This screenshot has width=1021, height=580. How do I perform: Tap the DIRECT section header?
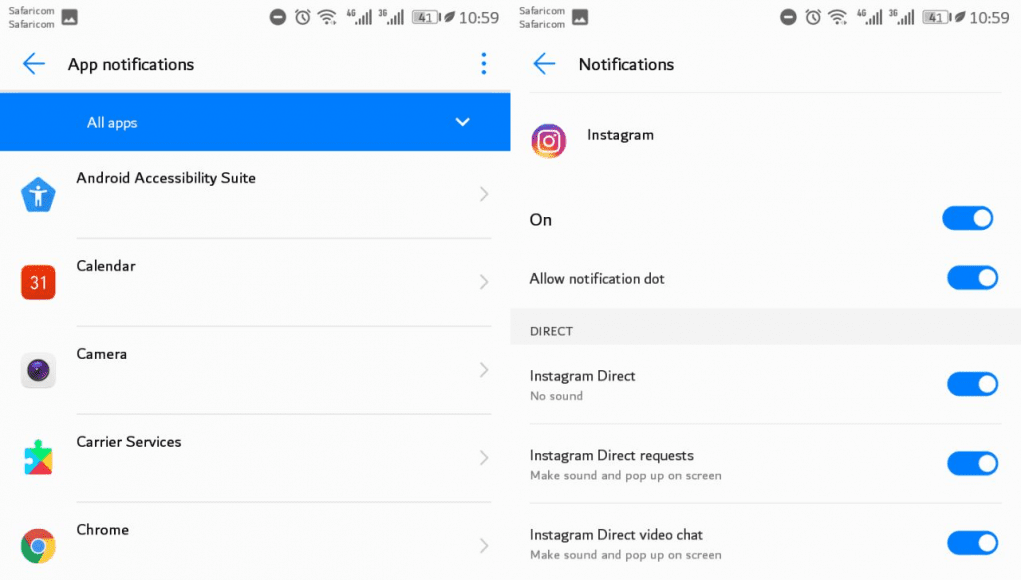tap(551, 331)
